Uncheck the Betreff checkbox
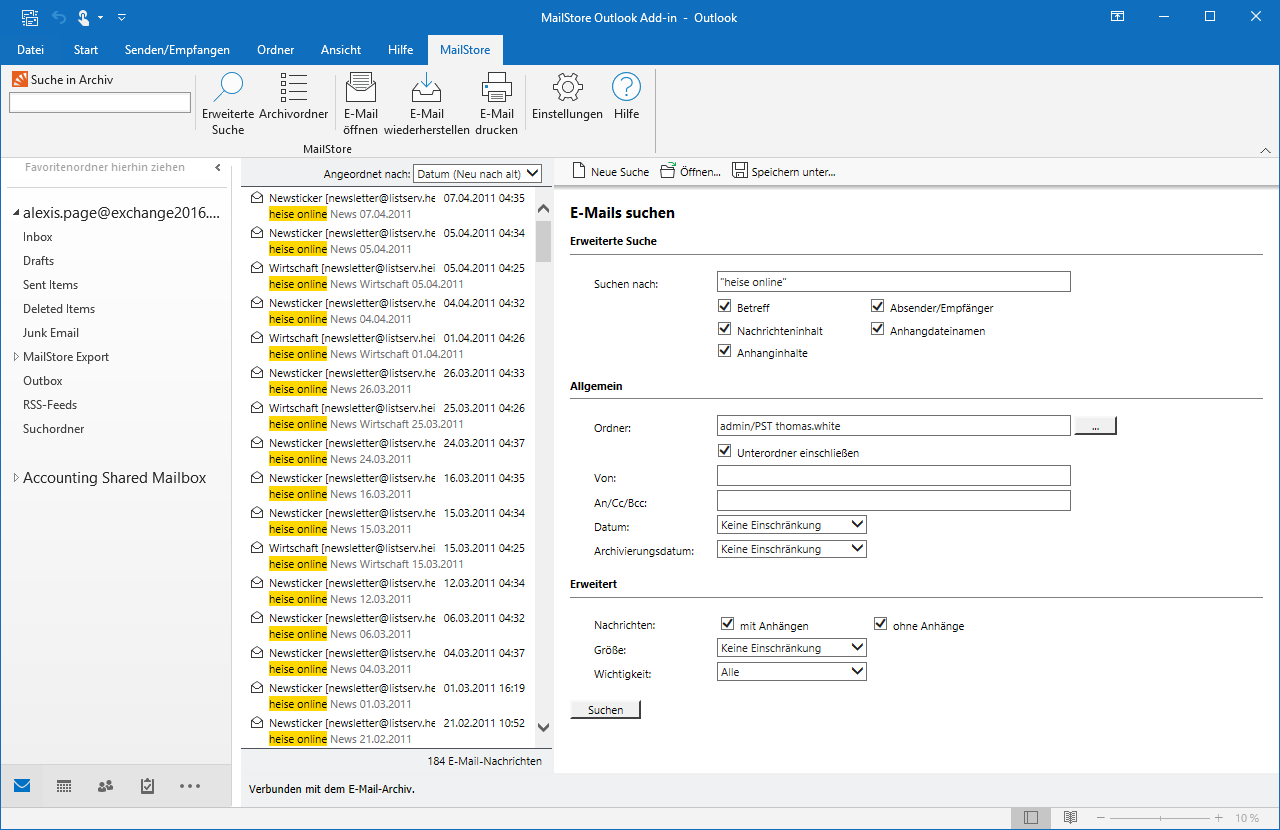Viewport: 1280px width, 830px height. [x=725, y=307]
